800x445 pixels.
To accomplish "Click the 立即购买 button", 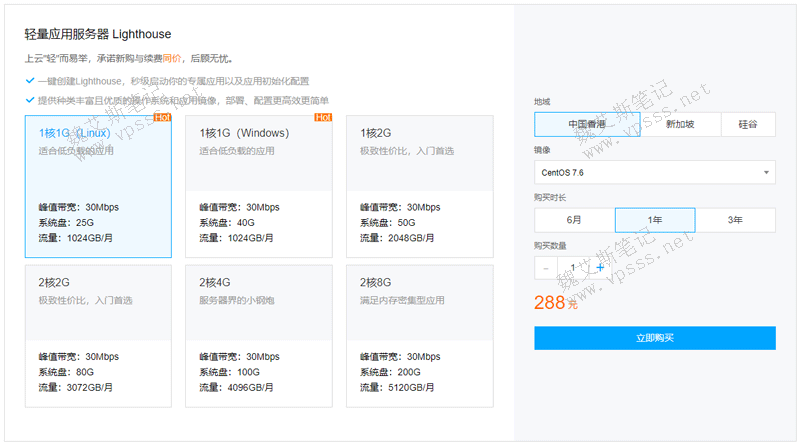I will click(x=655, y=338).
